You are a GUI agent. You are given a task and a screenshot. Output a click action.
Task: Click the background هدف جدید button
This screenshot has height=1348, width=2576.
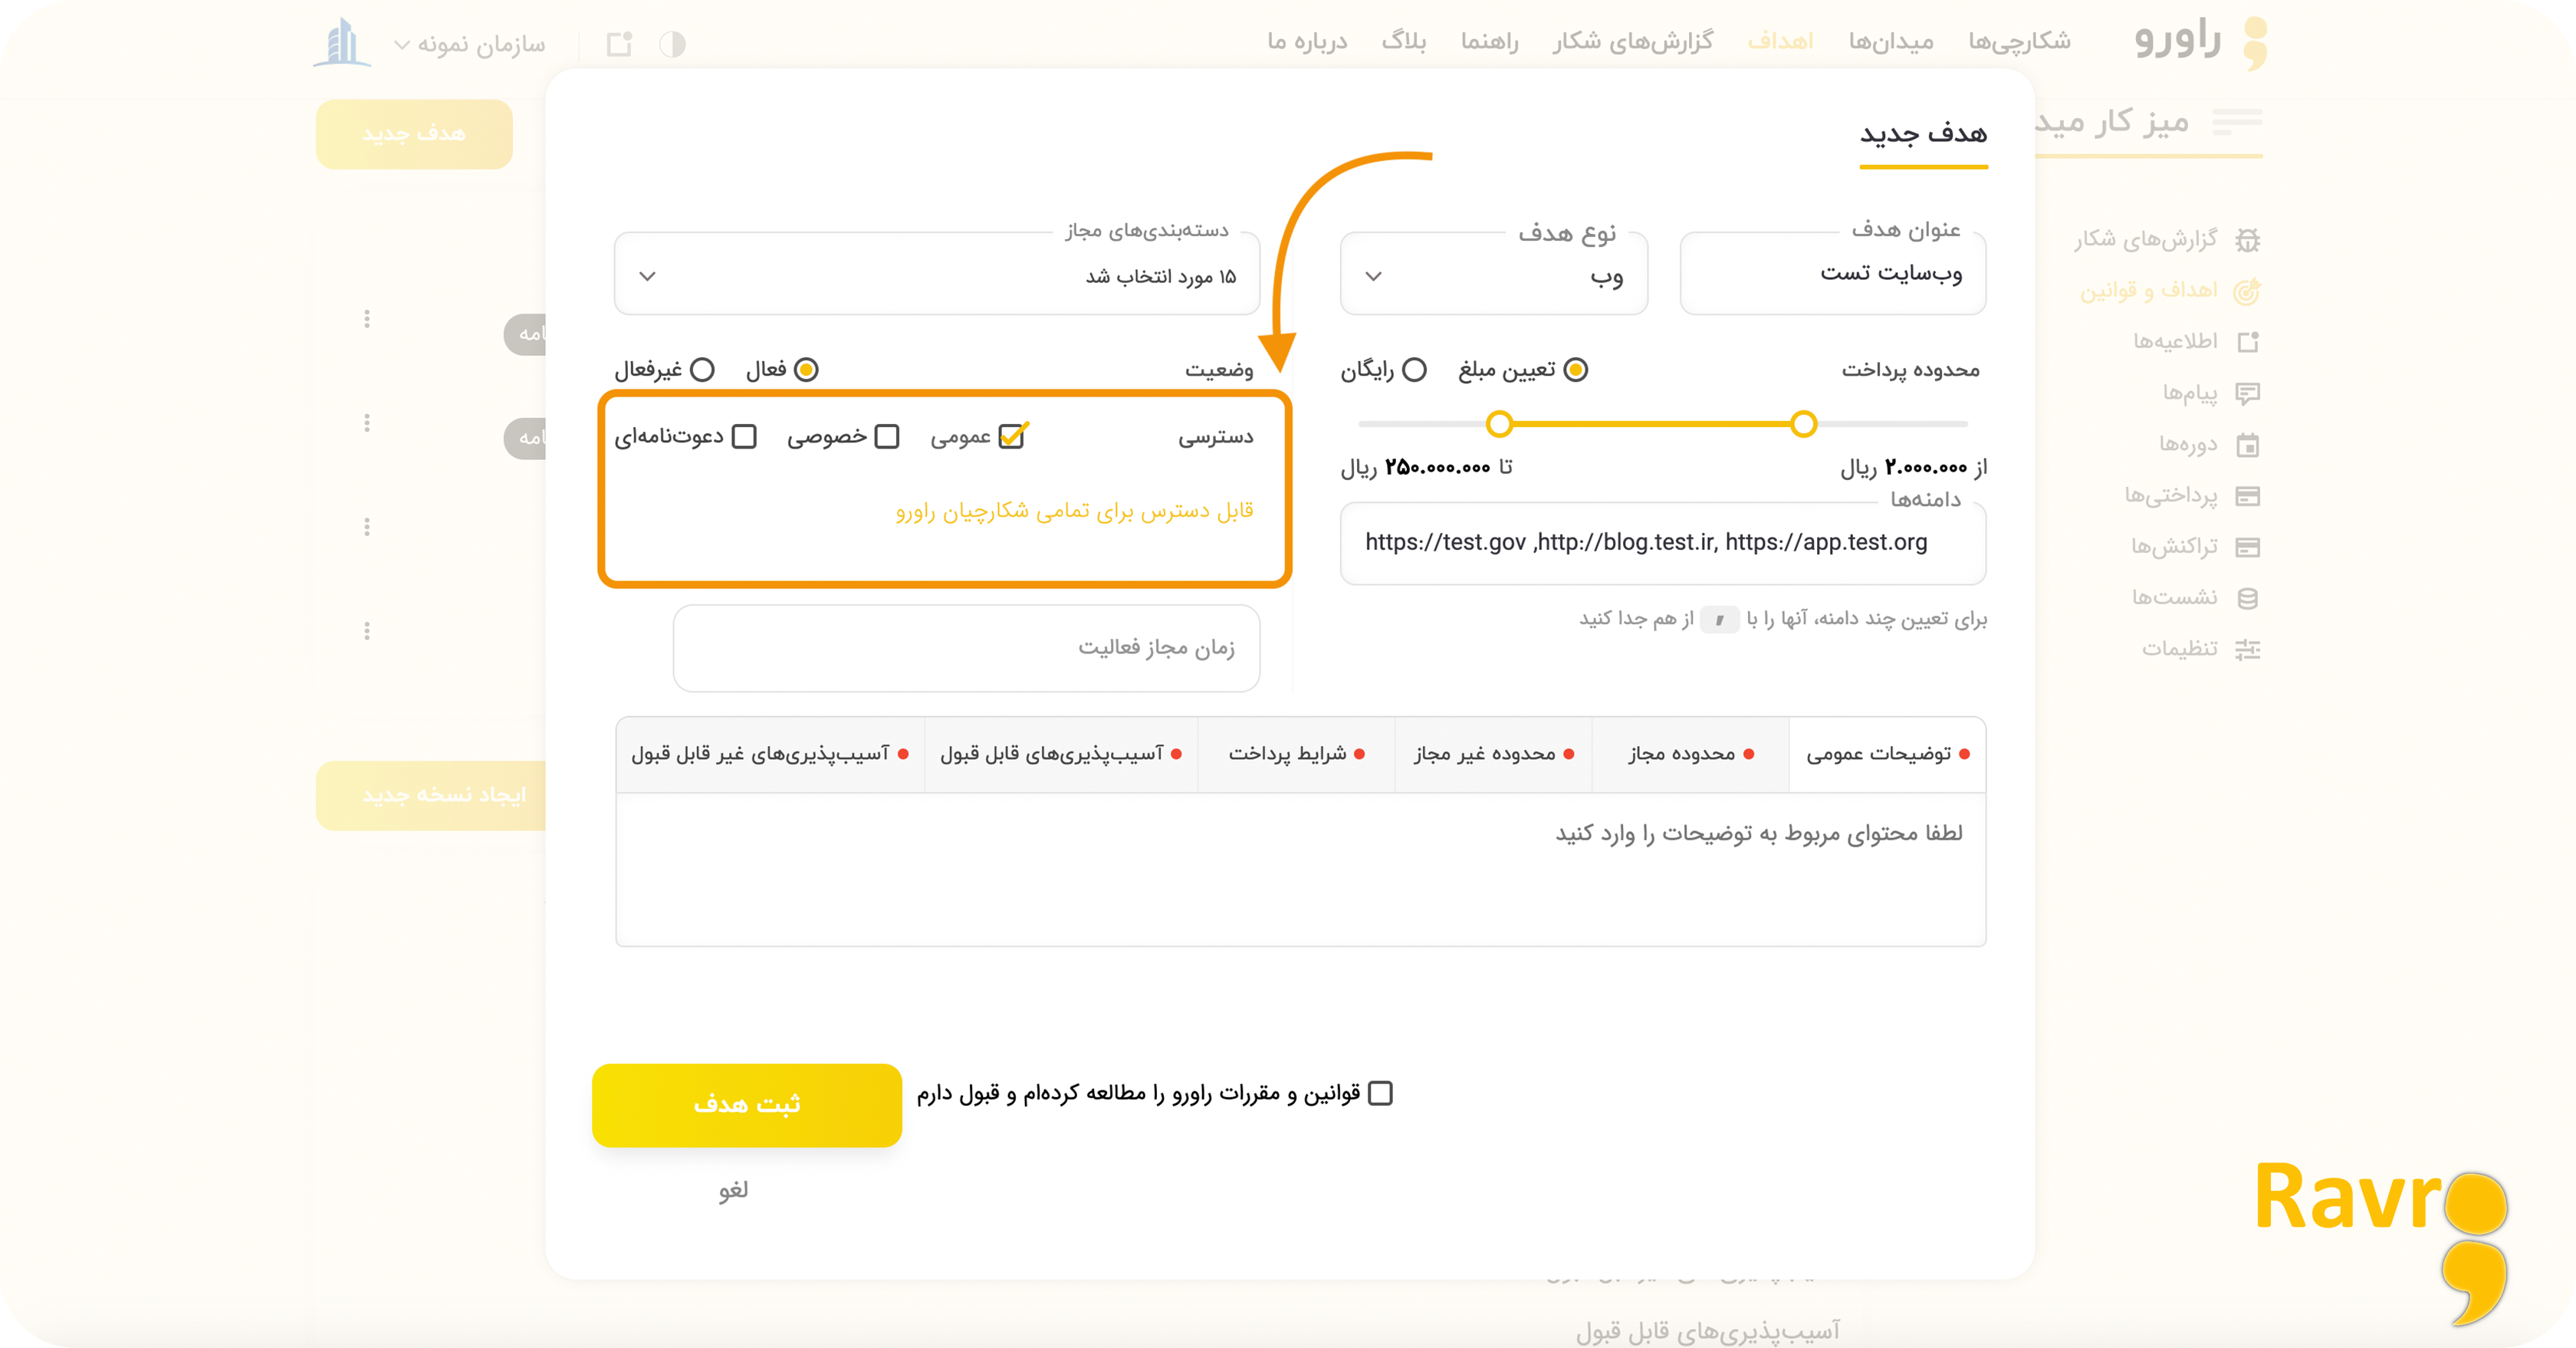click(414, 134)
